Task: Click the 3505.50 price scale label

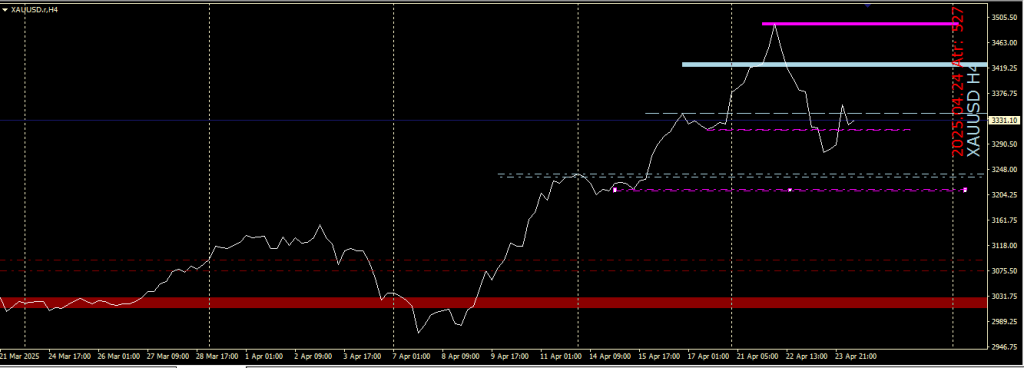Action: tap(1004, 18)
